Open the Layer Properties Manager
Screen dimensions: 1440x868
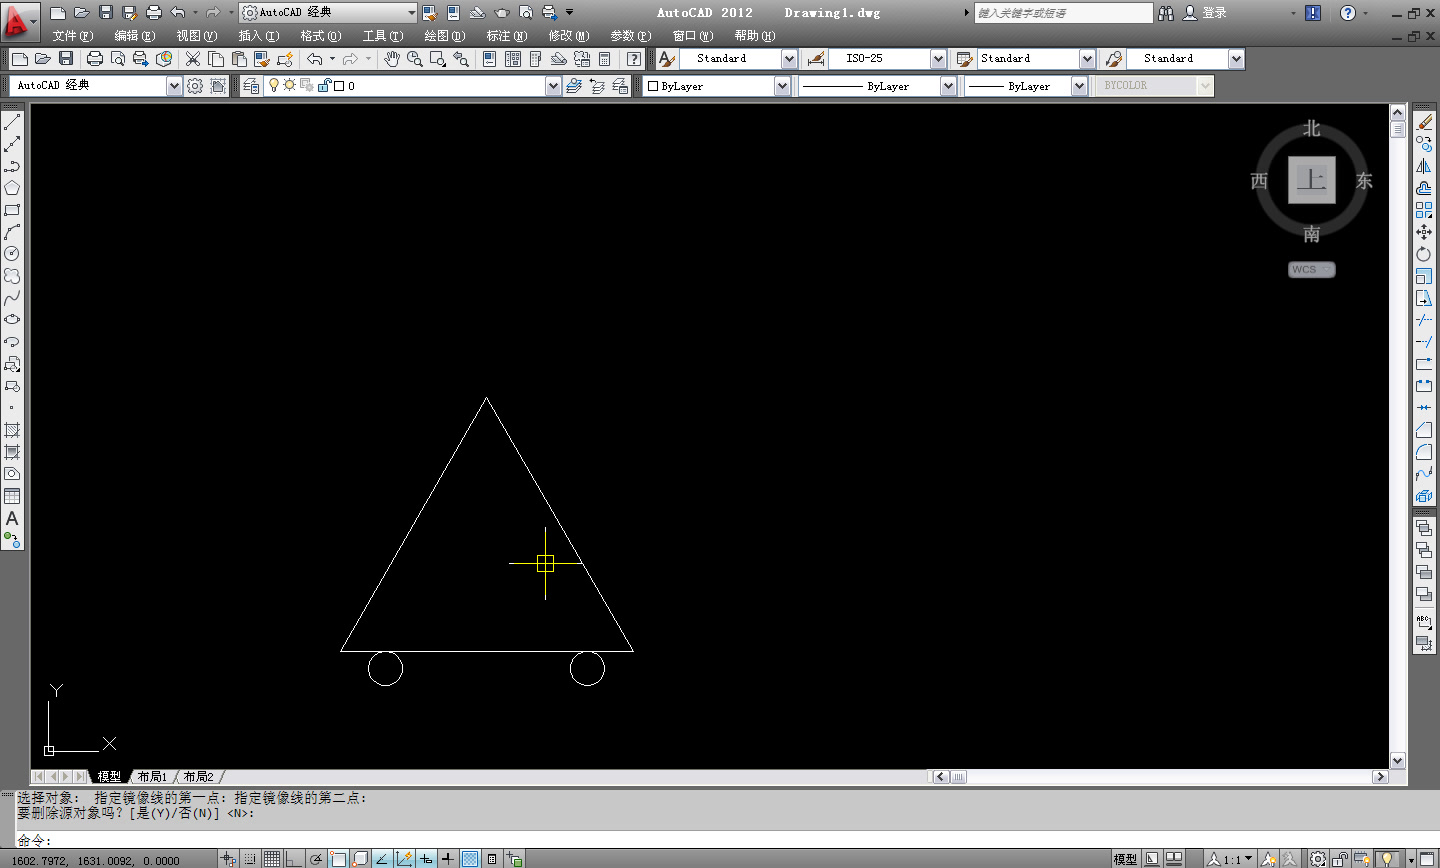pyautogui.click(x=250, y=86)
